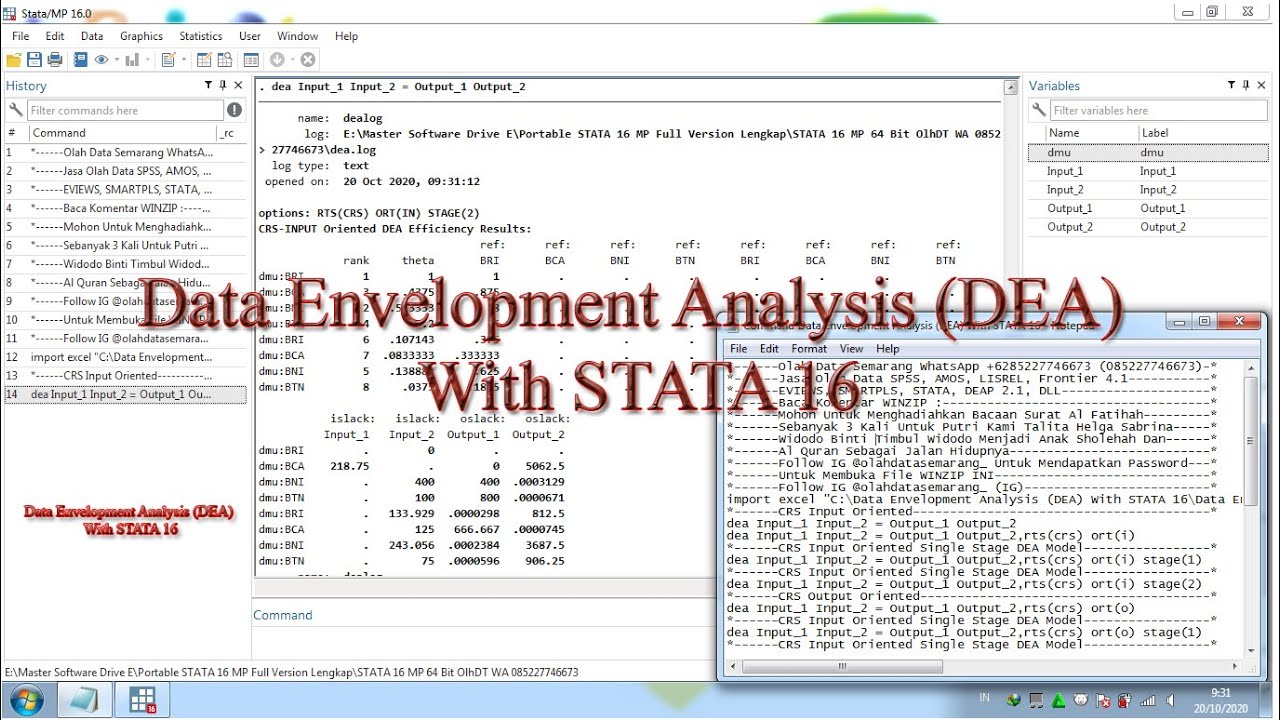1280x720 pixels.
Task: Bring Graph window forward via bar-chart icon
Action: point(133,60)
